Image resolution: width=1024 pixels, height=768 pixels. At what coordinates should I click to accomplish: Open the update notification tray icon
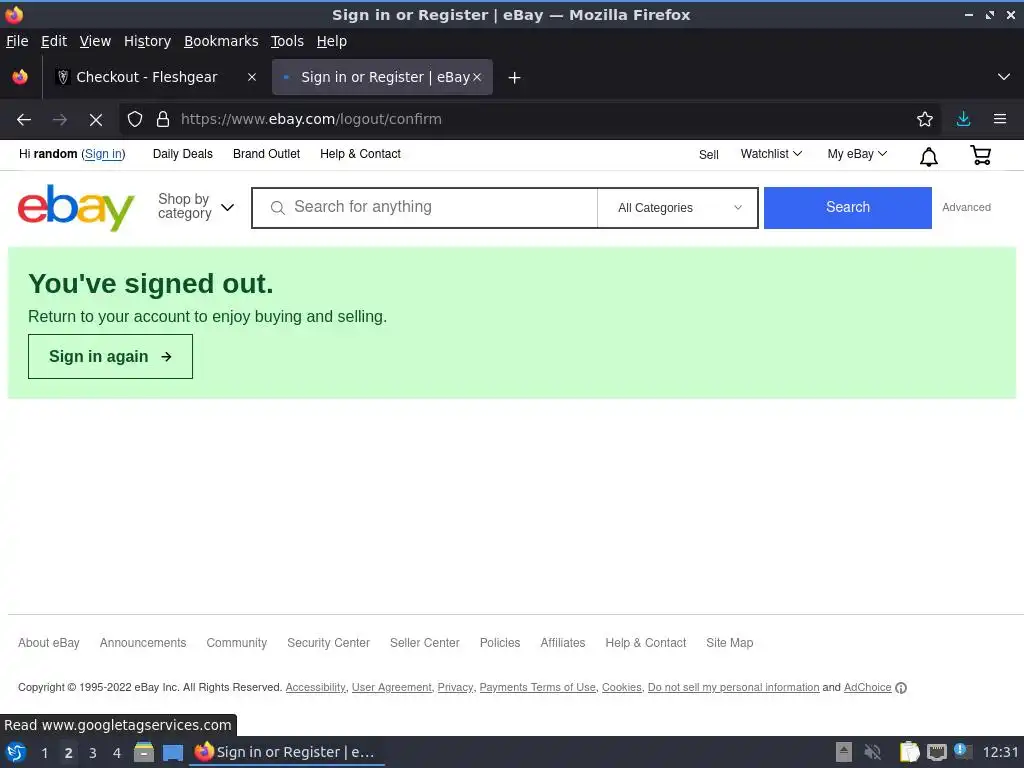[963, 751]
